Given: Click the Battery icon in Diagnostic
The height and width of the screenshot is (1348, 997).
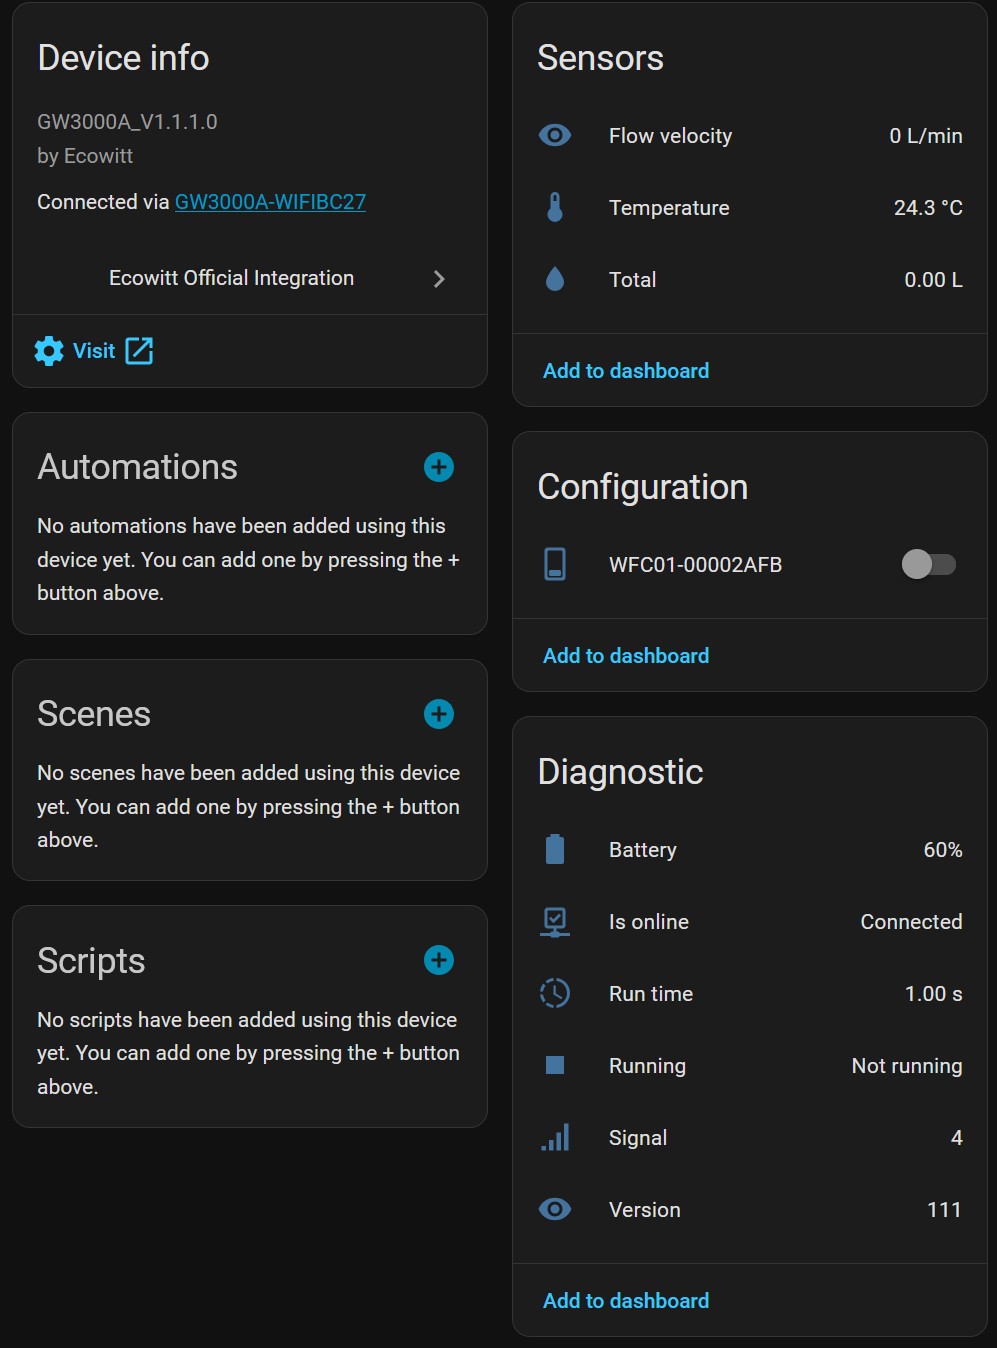Looking at the screenshot, I should 555,850.
